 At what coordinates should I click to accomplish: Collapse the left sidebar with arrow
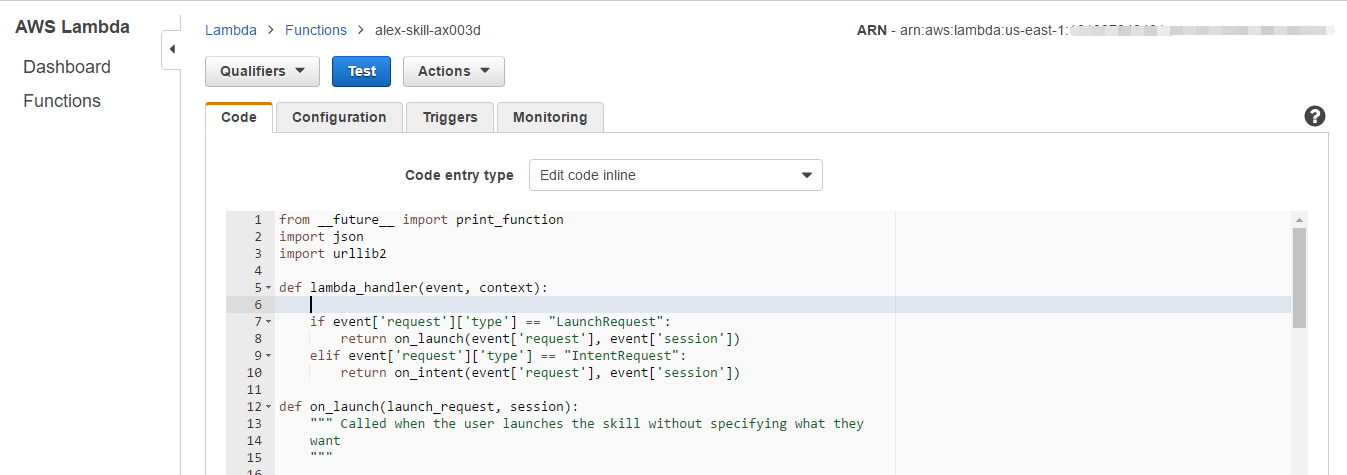[171, 49]
